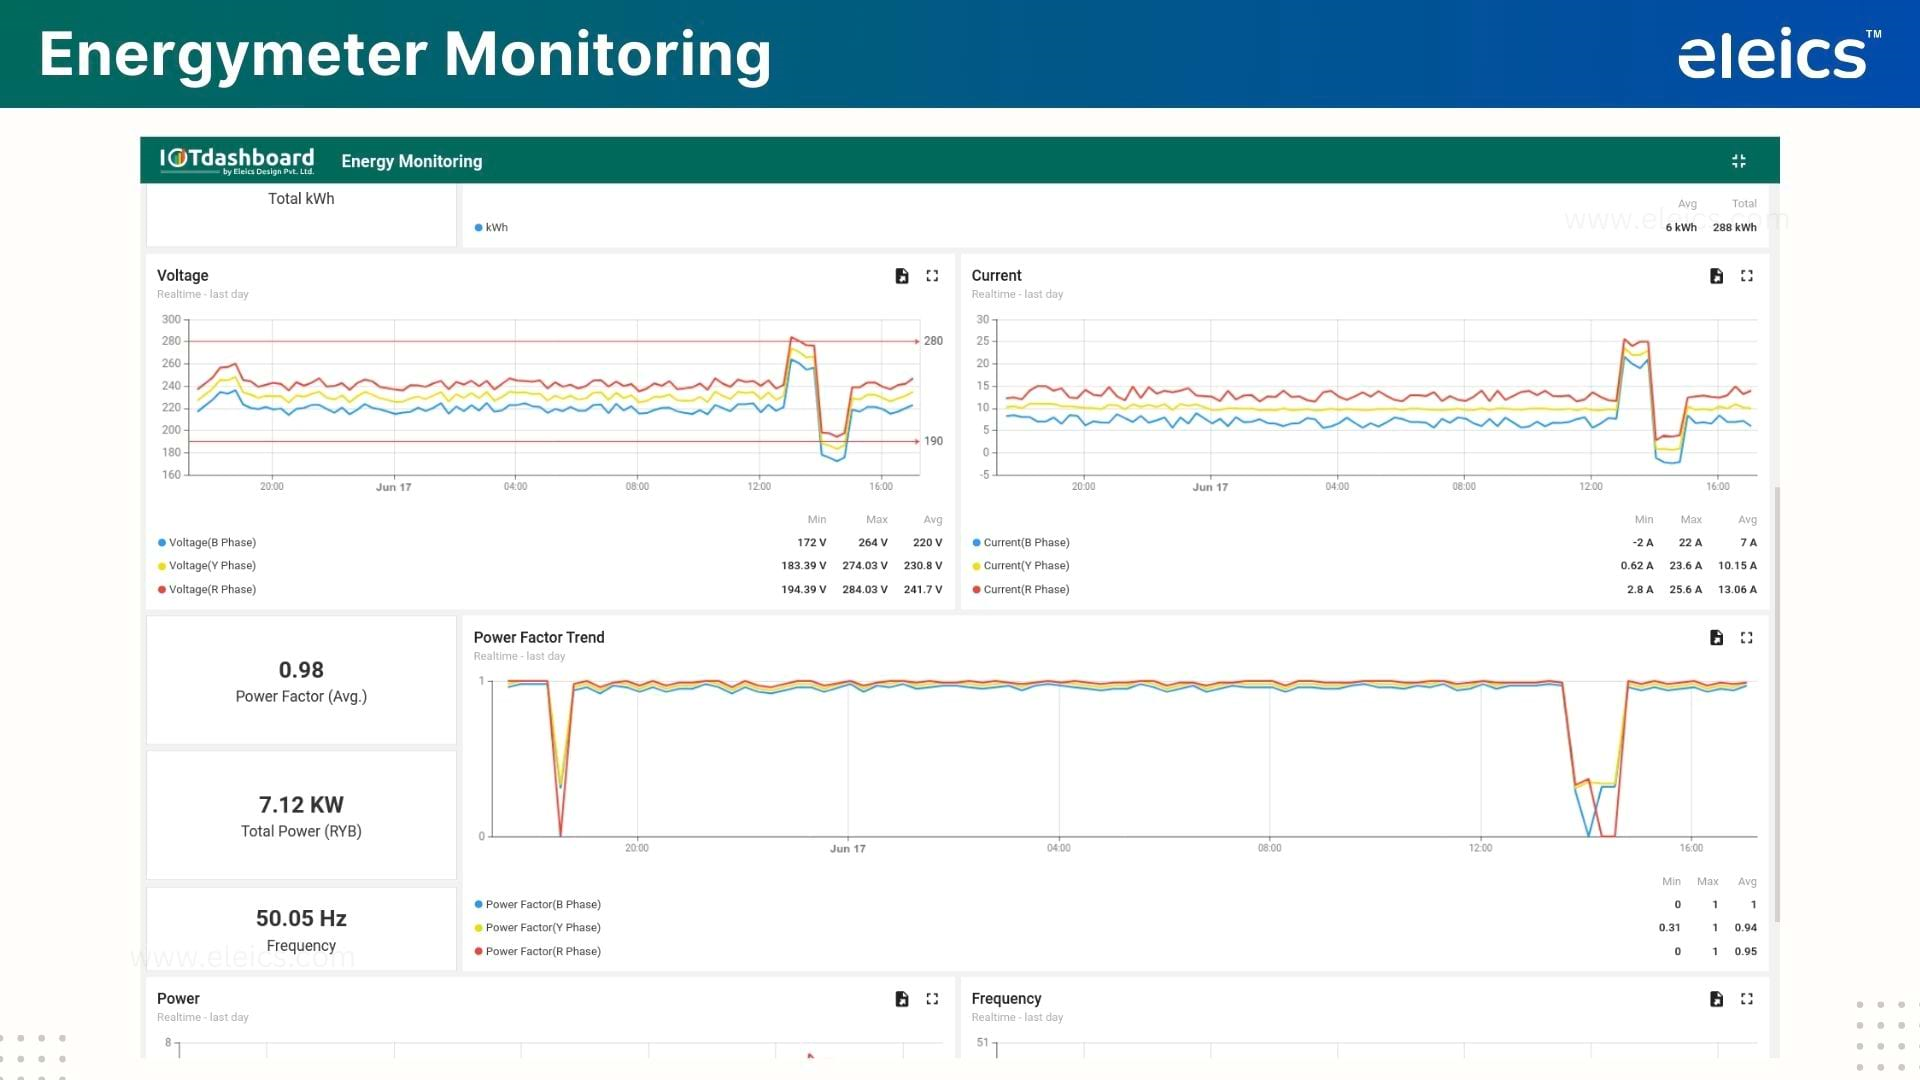Export Power Factor Trend data icon
The height and width of the screenshot is (1080, 1920).
(1716, 638)
